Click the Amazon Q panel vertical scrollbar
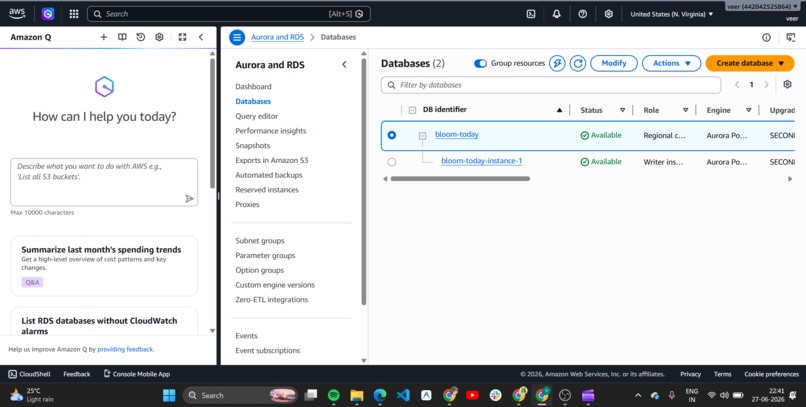806x407 pixels. pyautogui.click(x=212, y=123)
